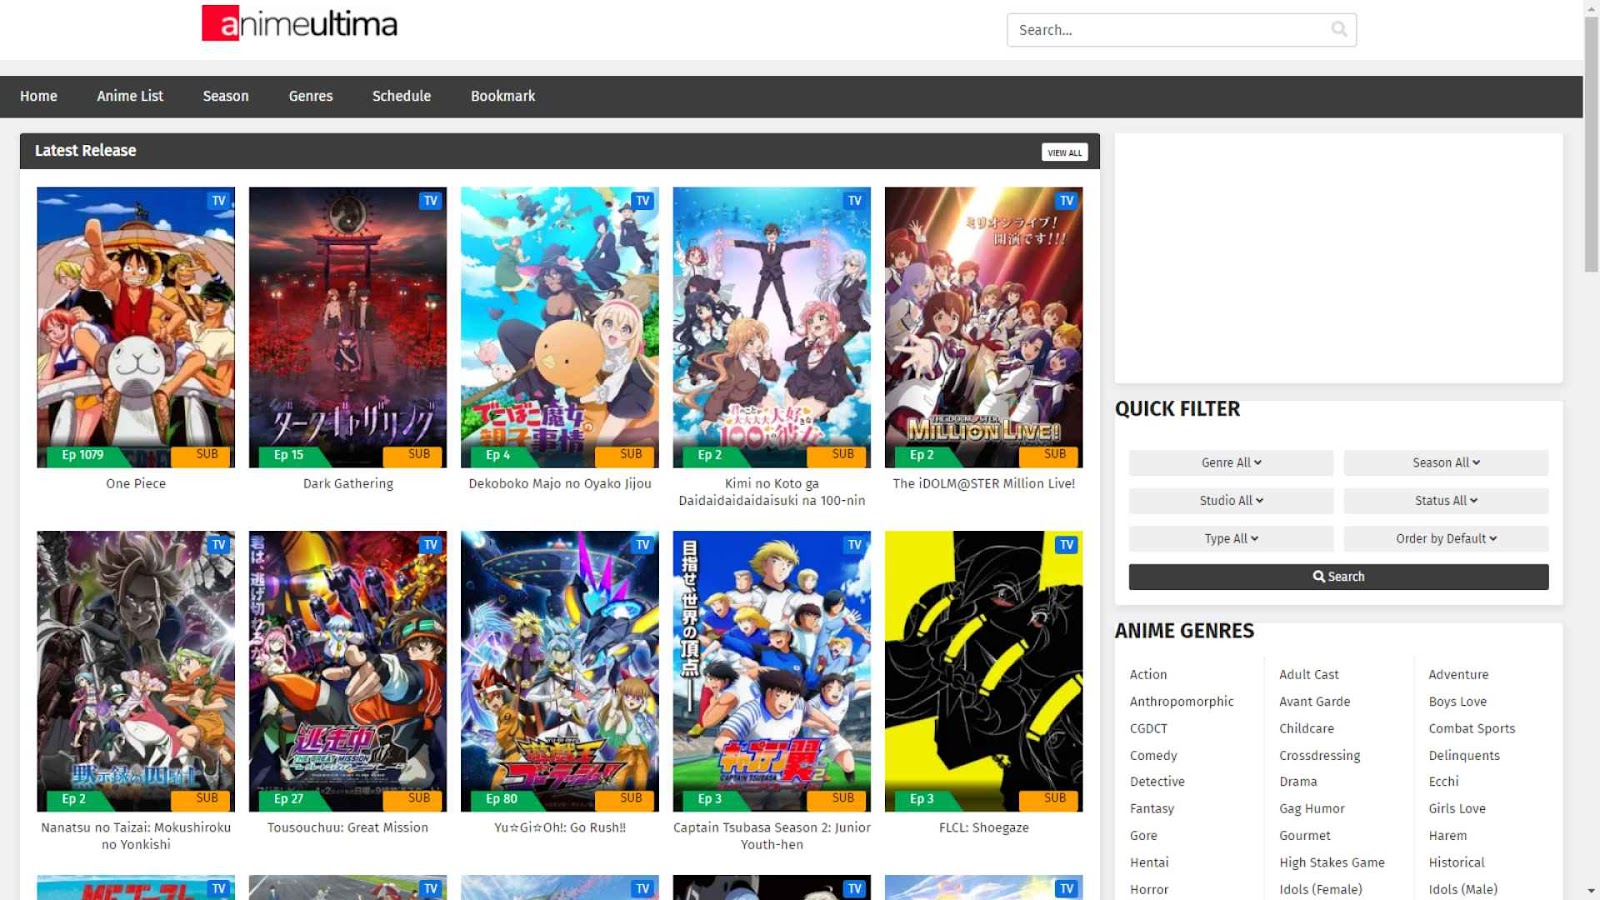The width and height of the screenshot is (1600, 900).
Task: Select the Detective genre link
Action: (1158, 782)
